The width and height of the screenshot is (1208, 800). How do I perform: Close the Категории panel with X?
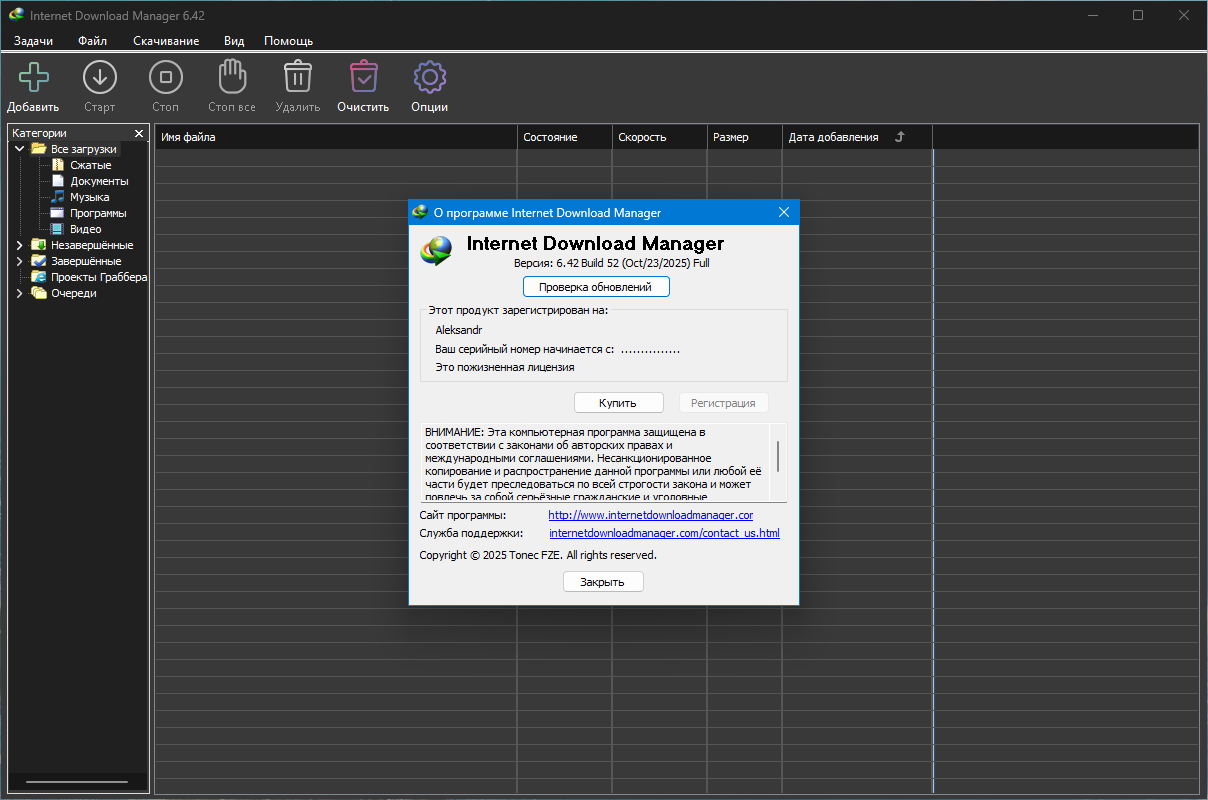click(x=139, y=133)
